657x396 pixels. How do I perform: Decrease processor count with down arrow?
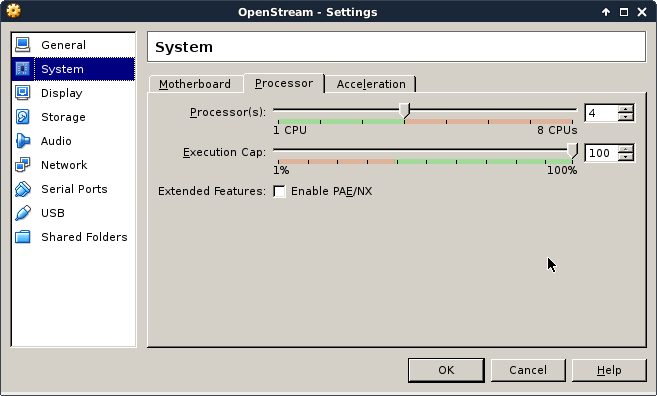[626, 116]
